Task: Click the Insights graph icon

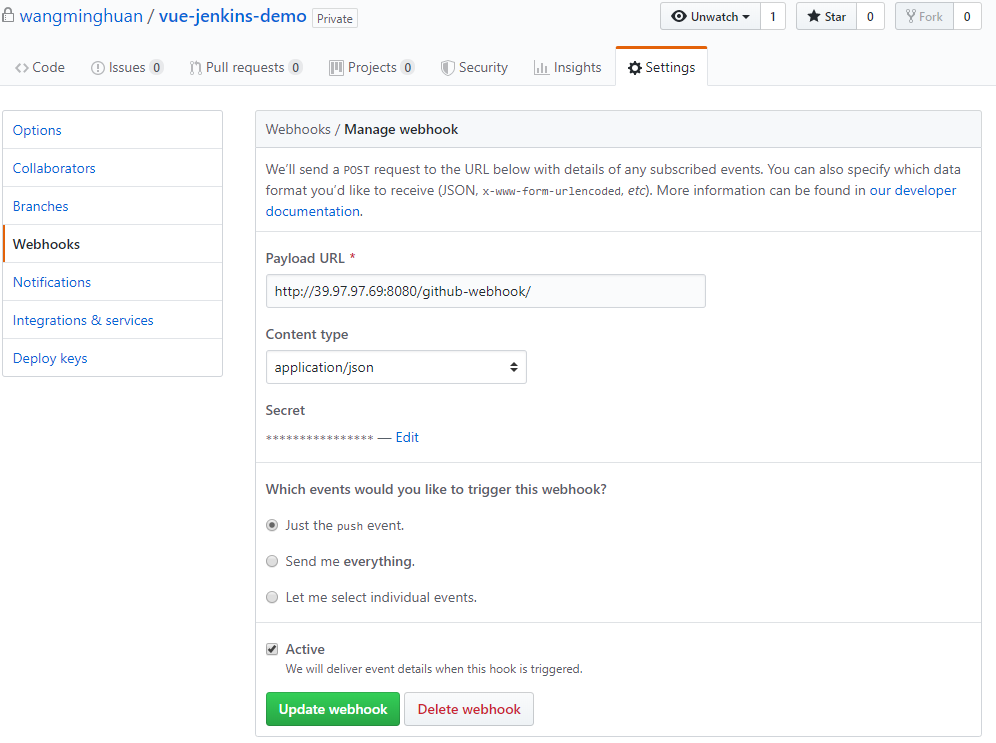Action: point(541,68)
